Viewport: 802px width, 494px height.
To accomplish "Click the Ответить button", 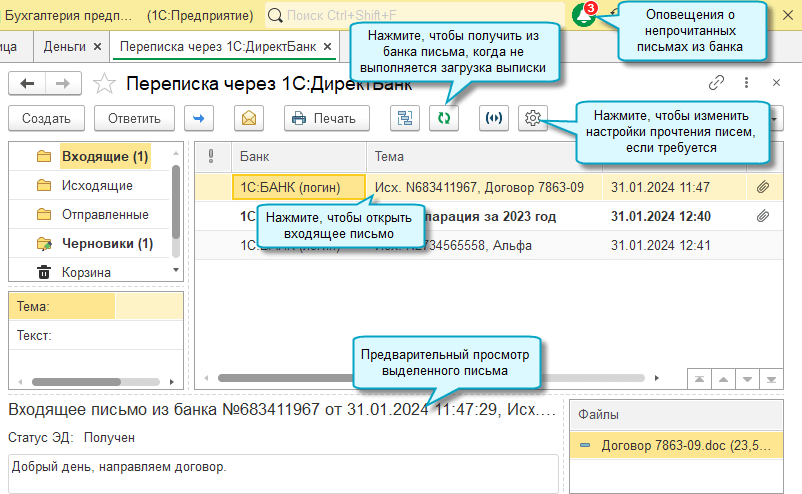I will click(x=134, y=118).
